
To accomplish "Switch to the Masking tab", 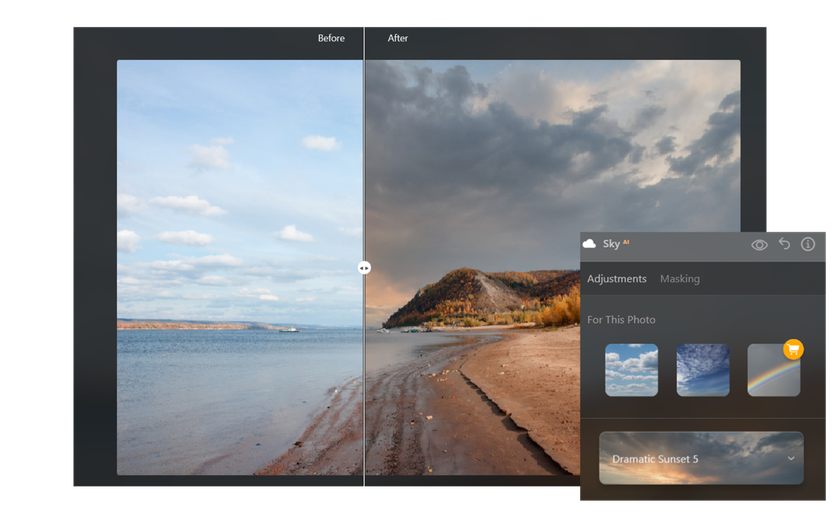I will (x=680, y=279).
